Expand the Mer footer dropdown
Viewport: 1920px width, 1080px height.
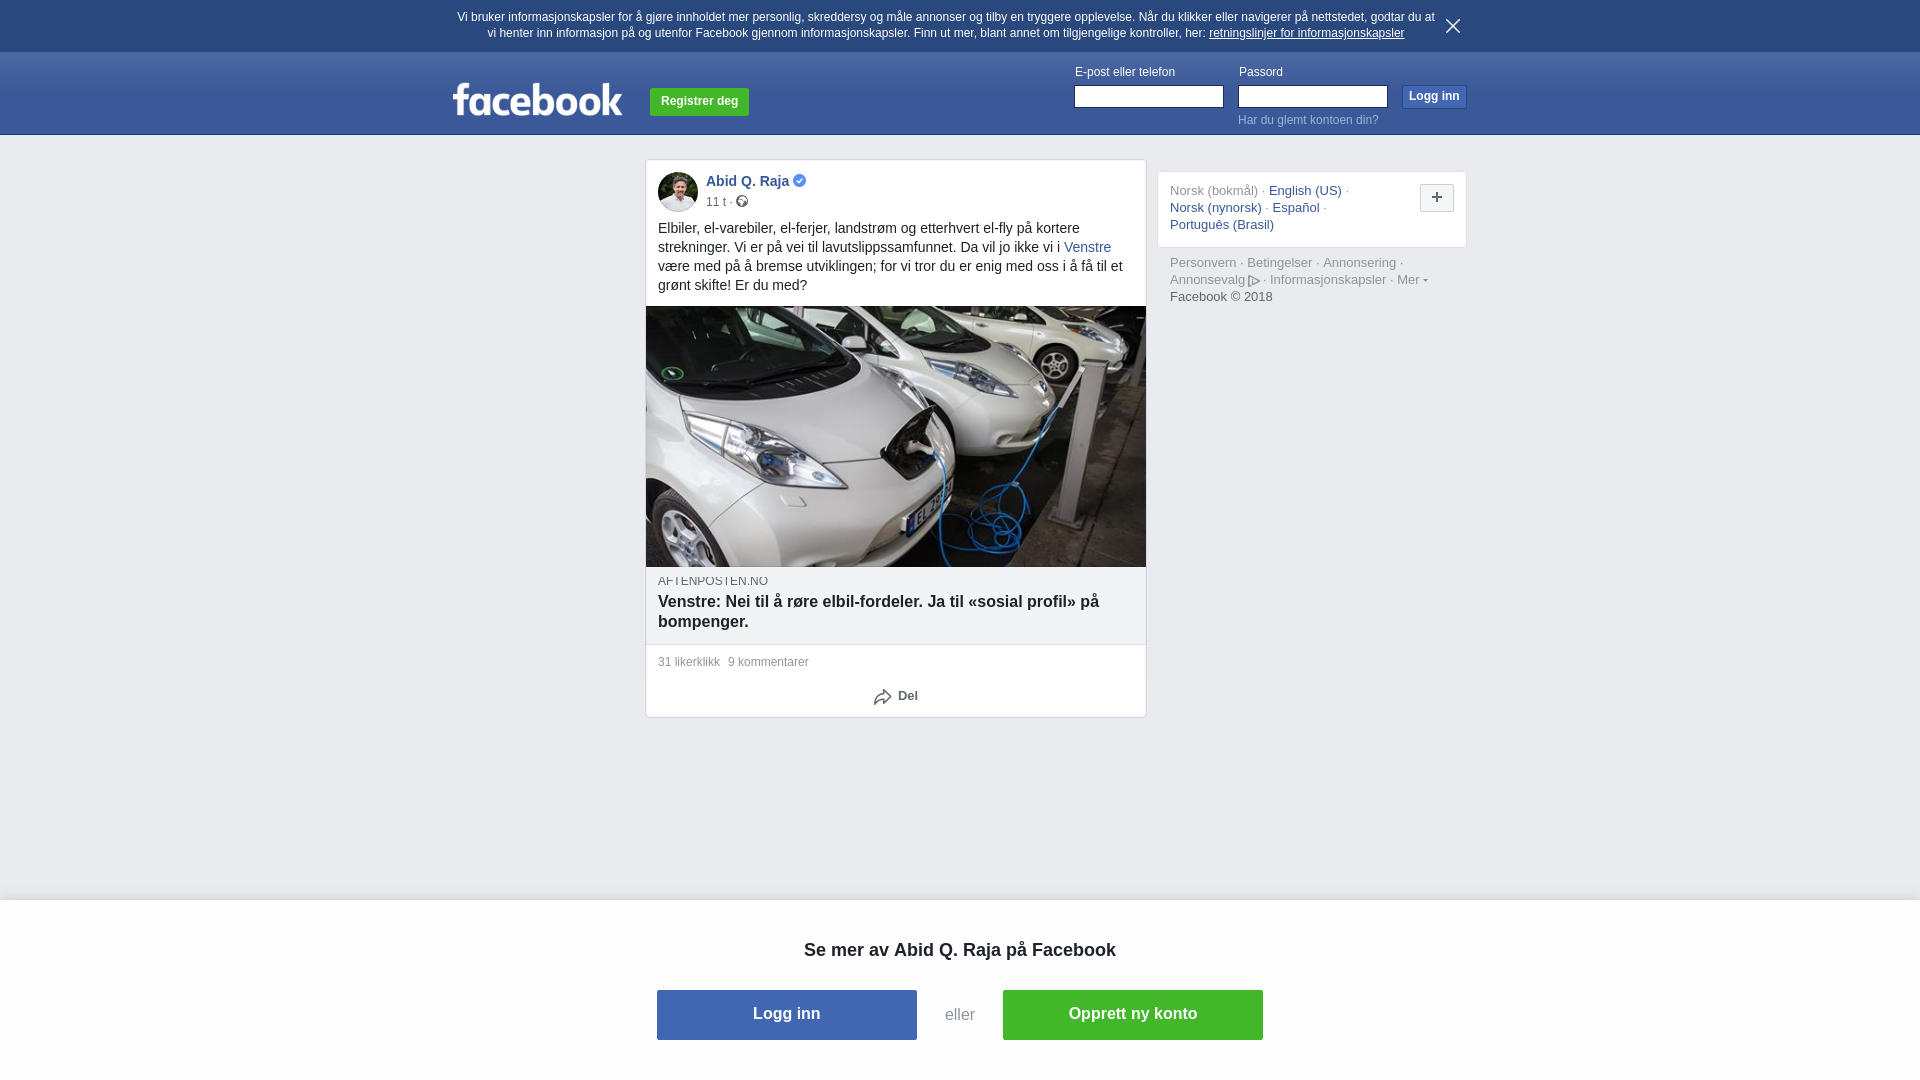(1412, 280)
